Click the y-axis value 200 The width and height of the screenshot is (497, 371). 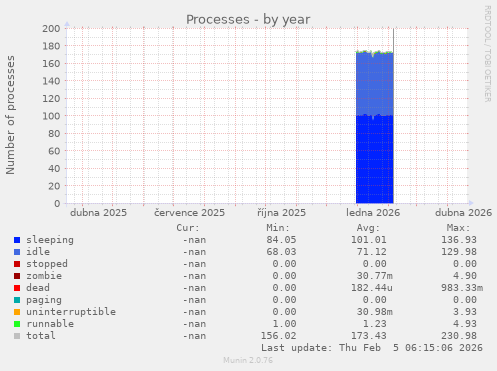point(51,29)
